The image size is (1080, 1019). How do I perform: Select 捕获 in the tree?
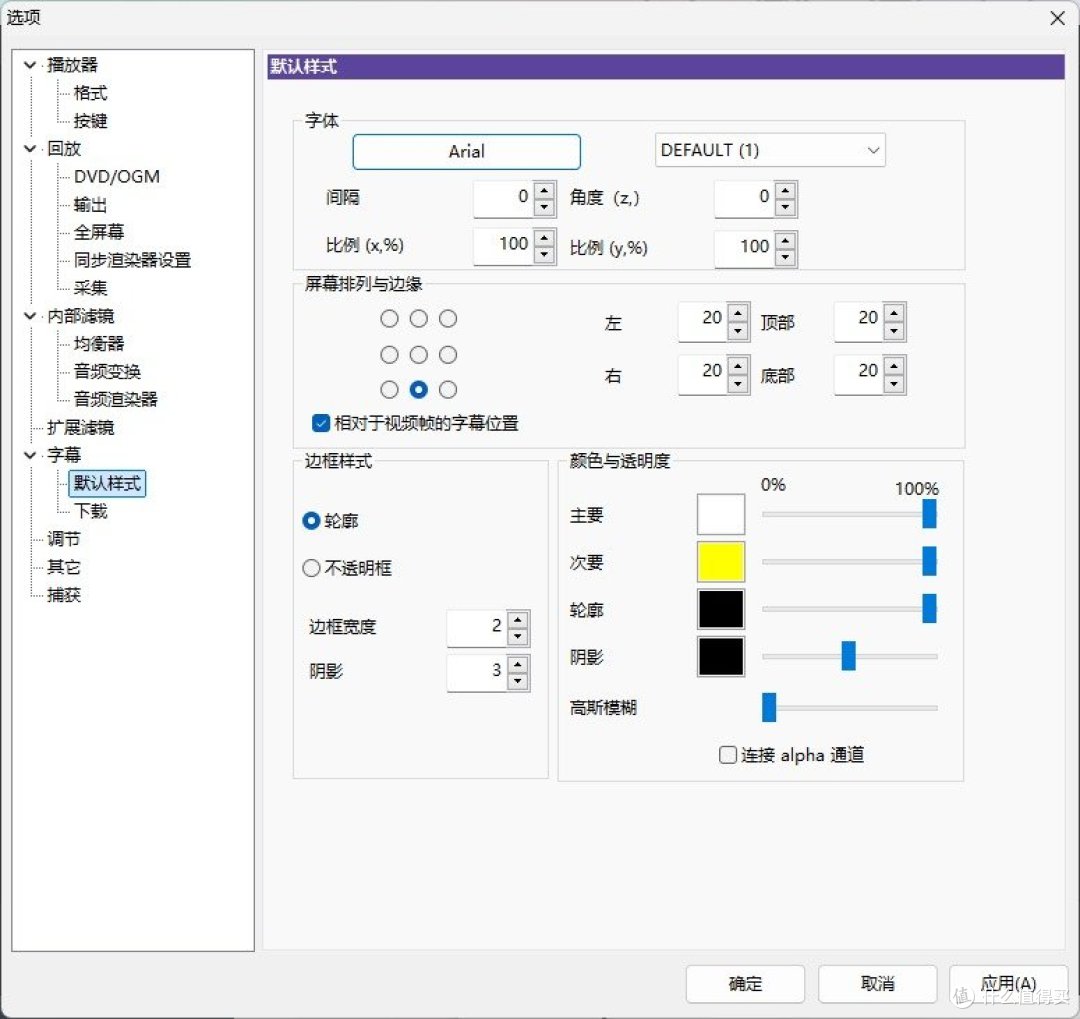pyautogui.click(x=63, y=595)
